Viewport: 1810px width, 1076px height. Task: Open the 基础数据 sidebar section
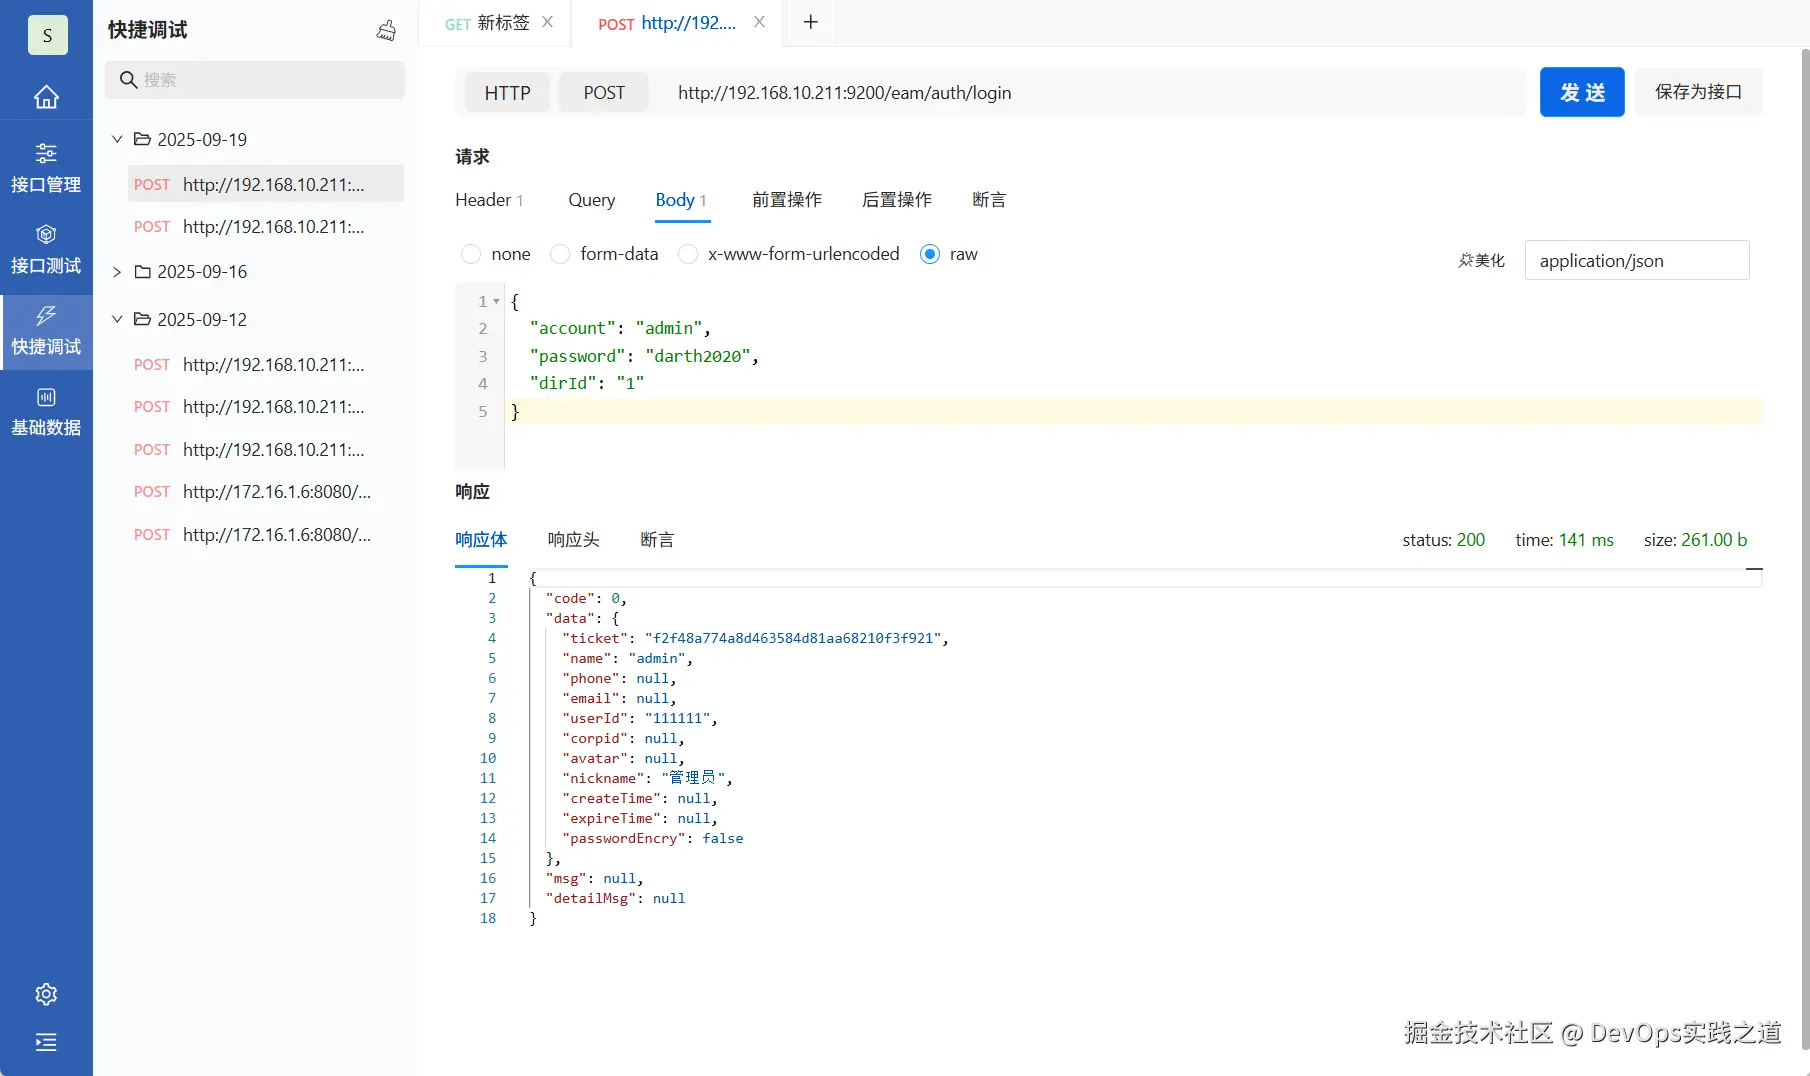pos(46,410)
